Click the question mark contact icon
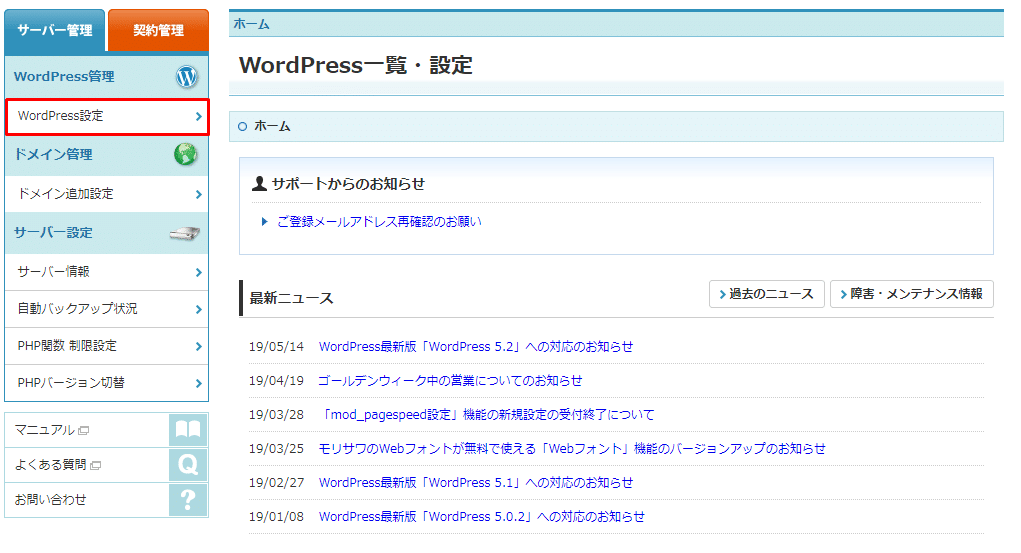 (188, 500)
